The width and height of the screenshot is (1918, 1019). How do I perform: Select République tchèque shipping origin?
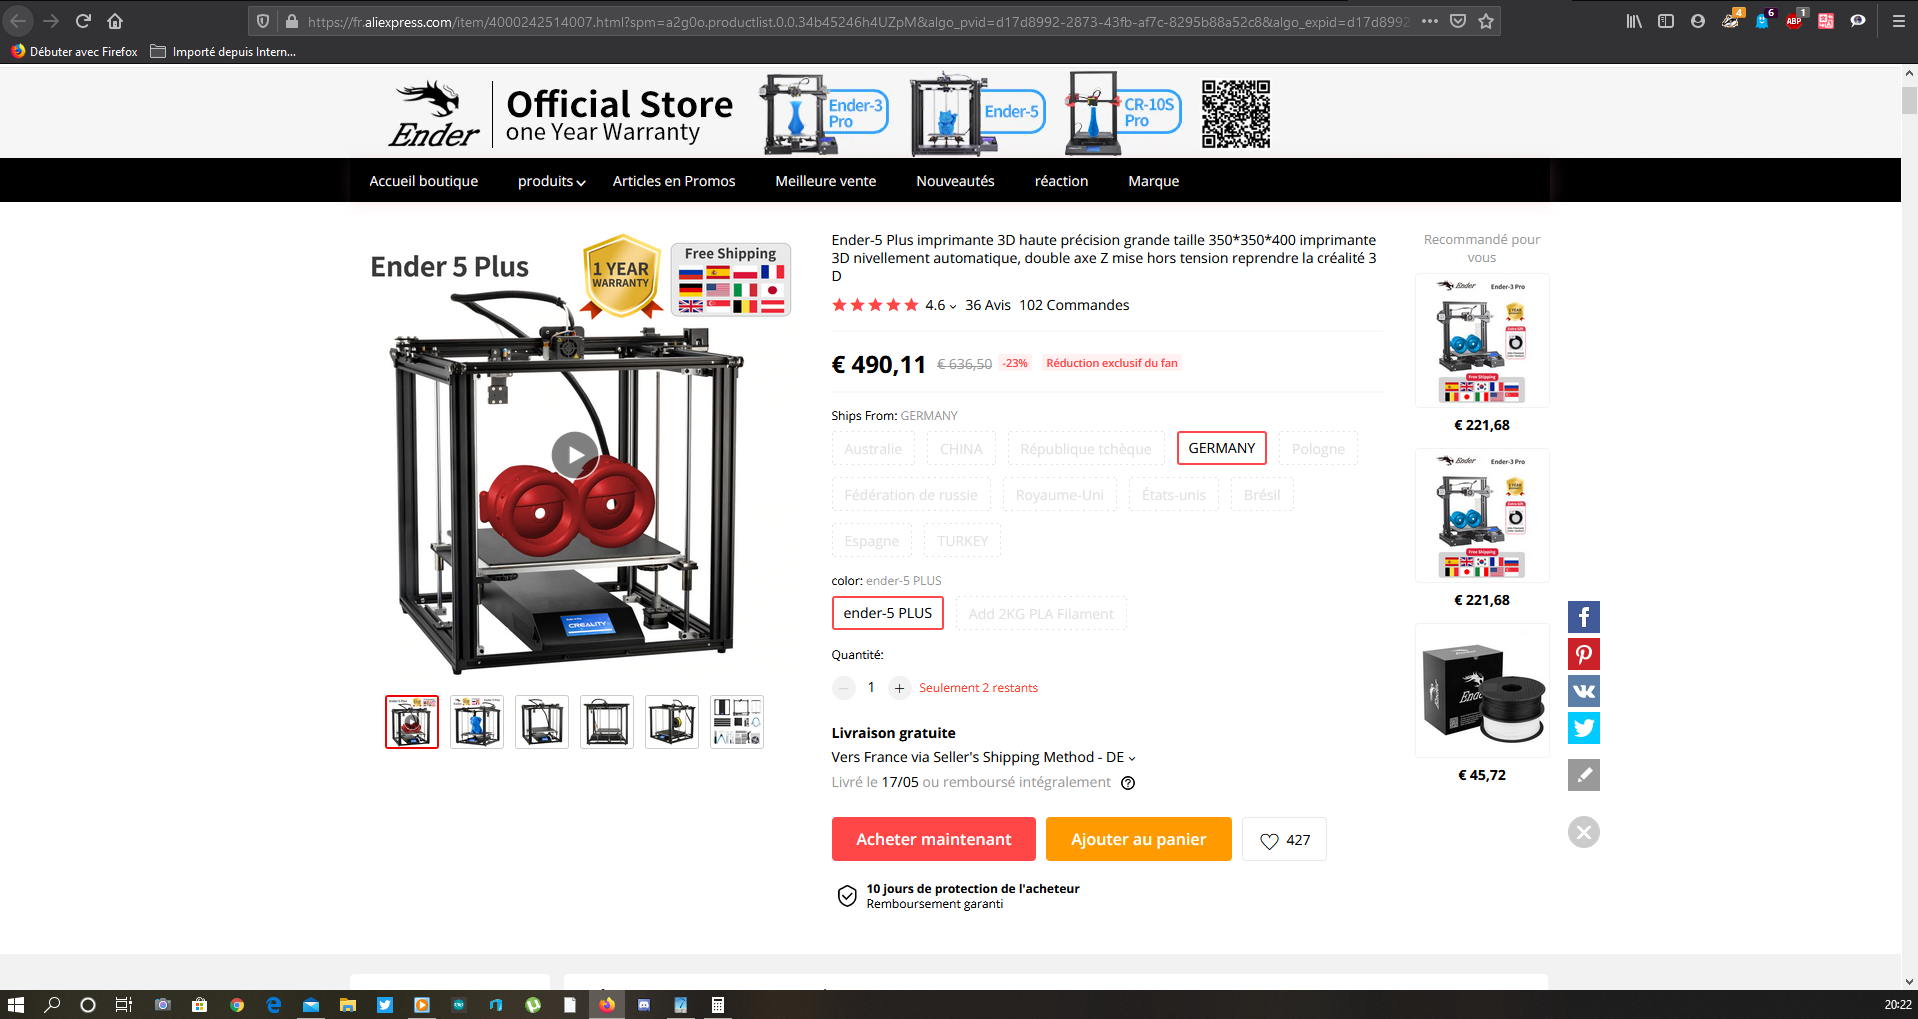(1086, 449)
